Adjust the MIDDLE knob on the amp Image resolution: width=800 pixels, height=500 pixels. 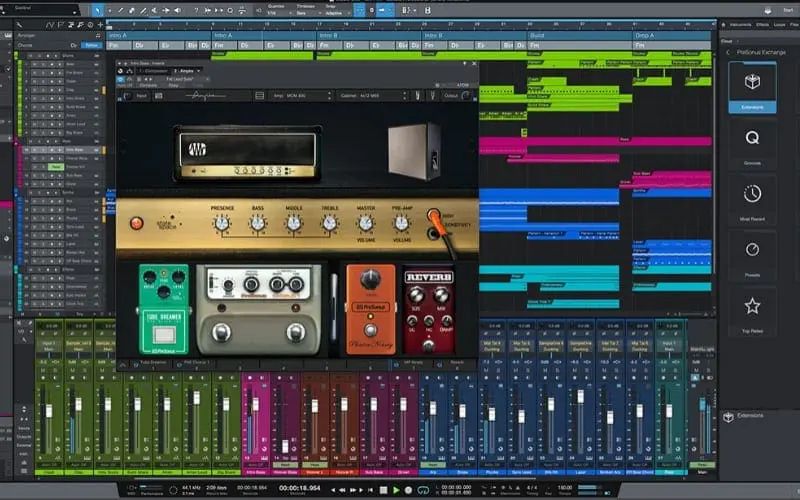click(294, 223)
